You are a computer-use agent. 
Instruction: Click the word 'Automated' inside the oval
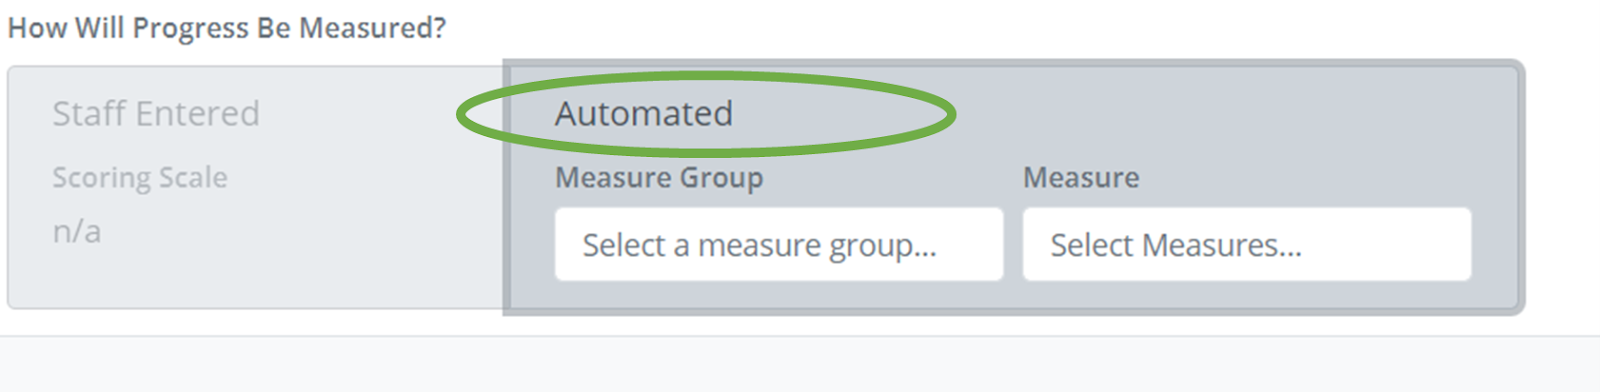(644, 114)
